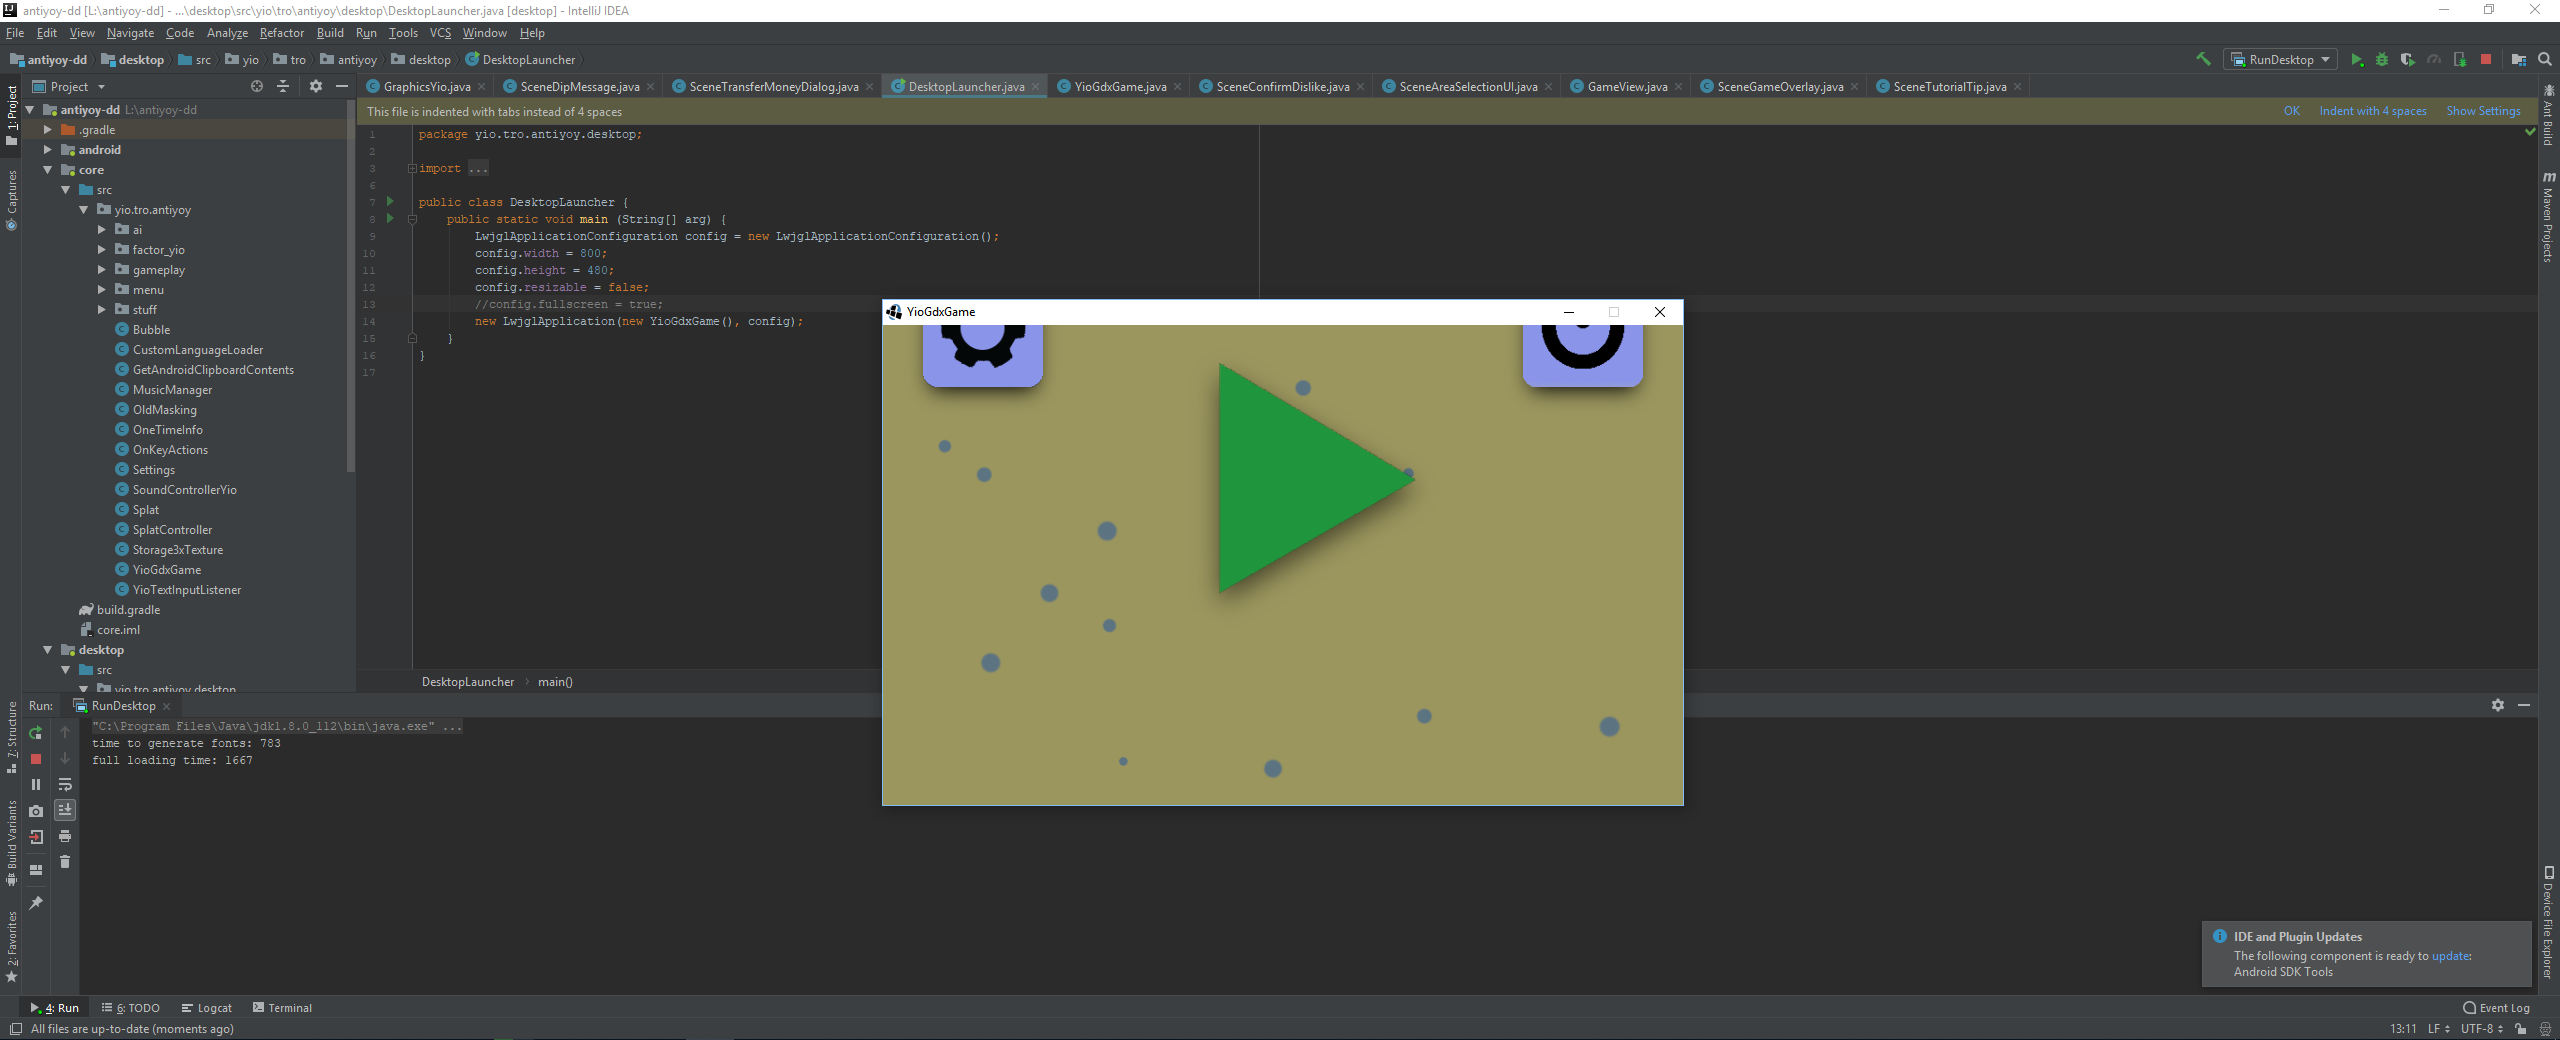Screen dimensions: 2560x1040
Task: Run with Coverage from the main toolbar
Action: [2408, 60]
